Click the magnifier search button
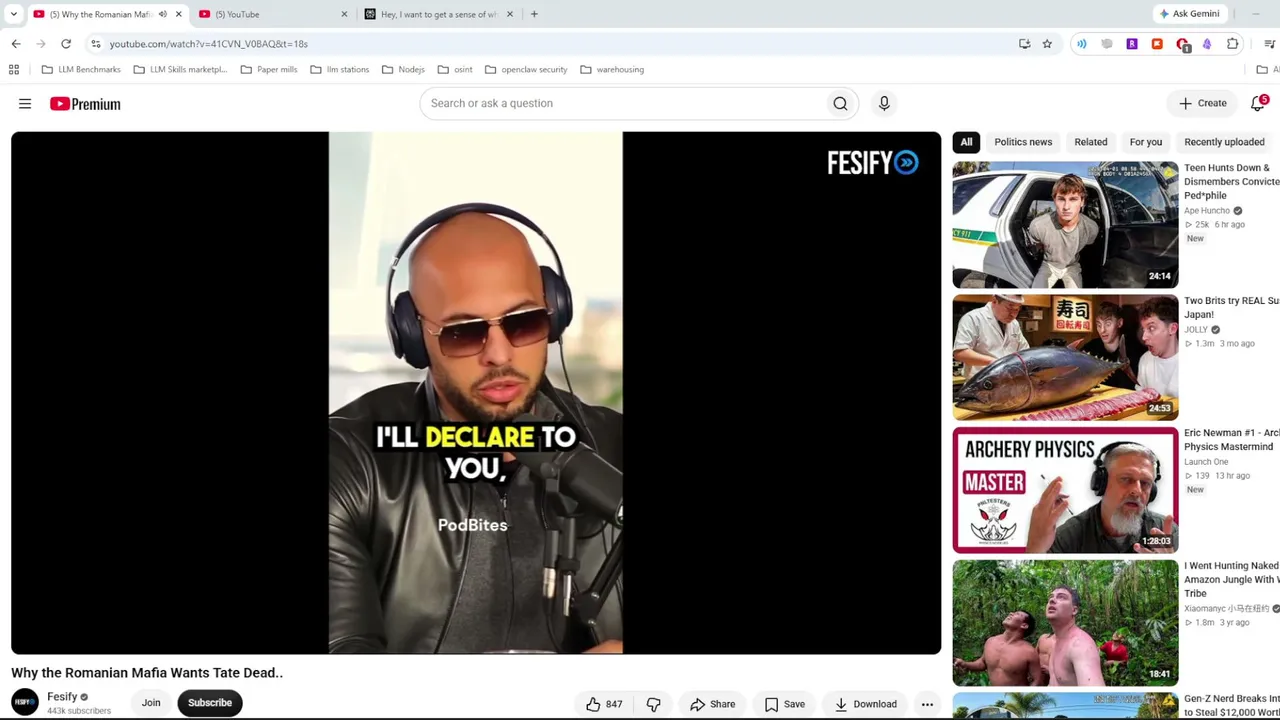This screenshot has height=720, width=1280. (840, 103)
